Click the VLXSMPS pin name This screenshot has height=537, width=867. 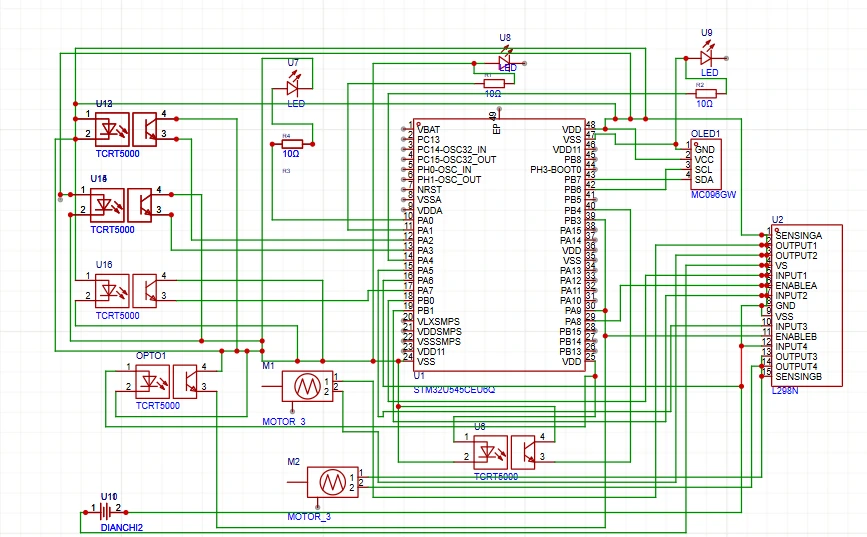pos(438,321)
